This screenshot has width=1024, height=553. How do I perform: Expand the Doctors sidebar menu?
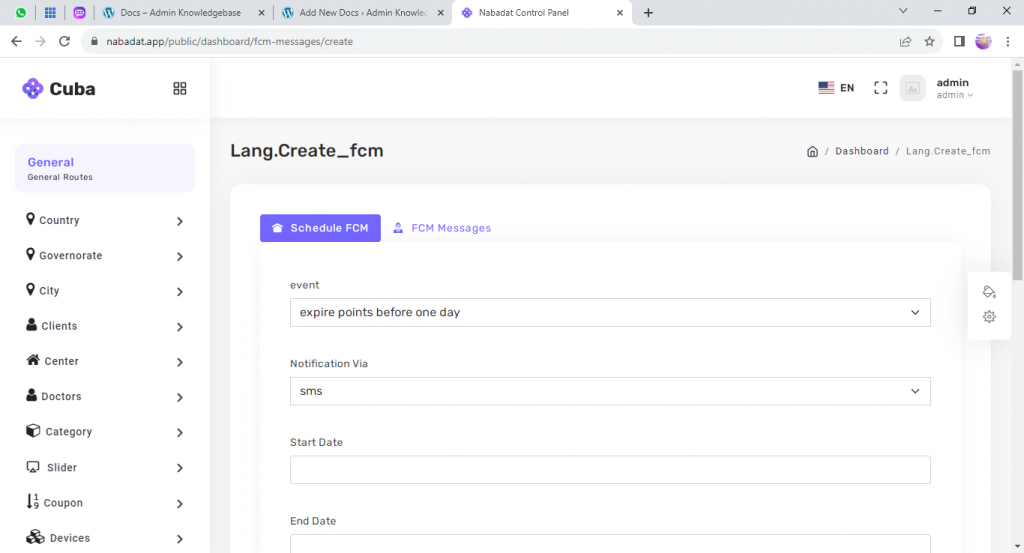coord(105,397)
